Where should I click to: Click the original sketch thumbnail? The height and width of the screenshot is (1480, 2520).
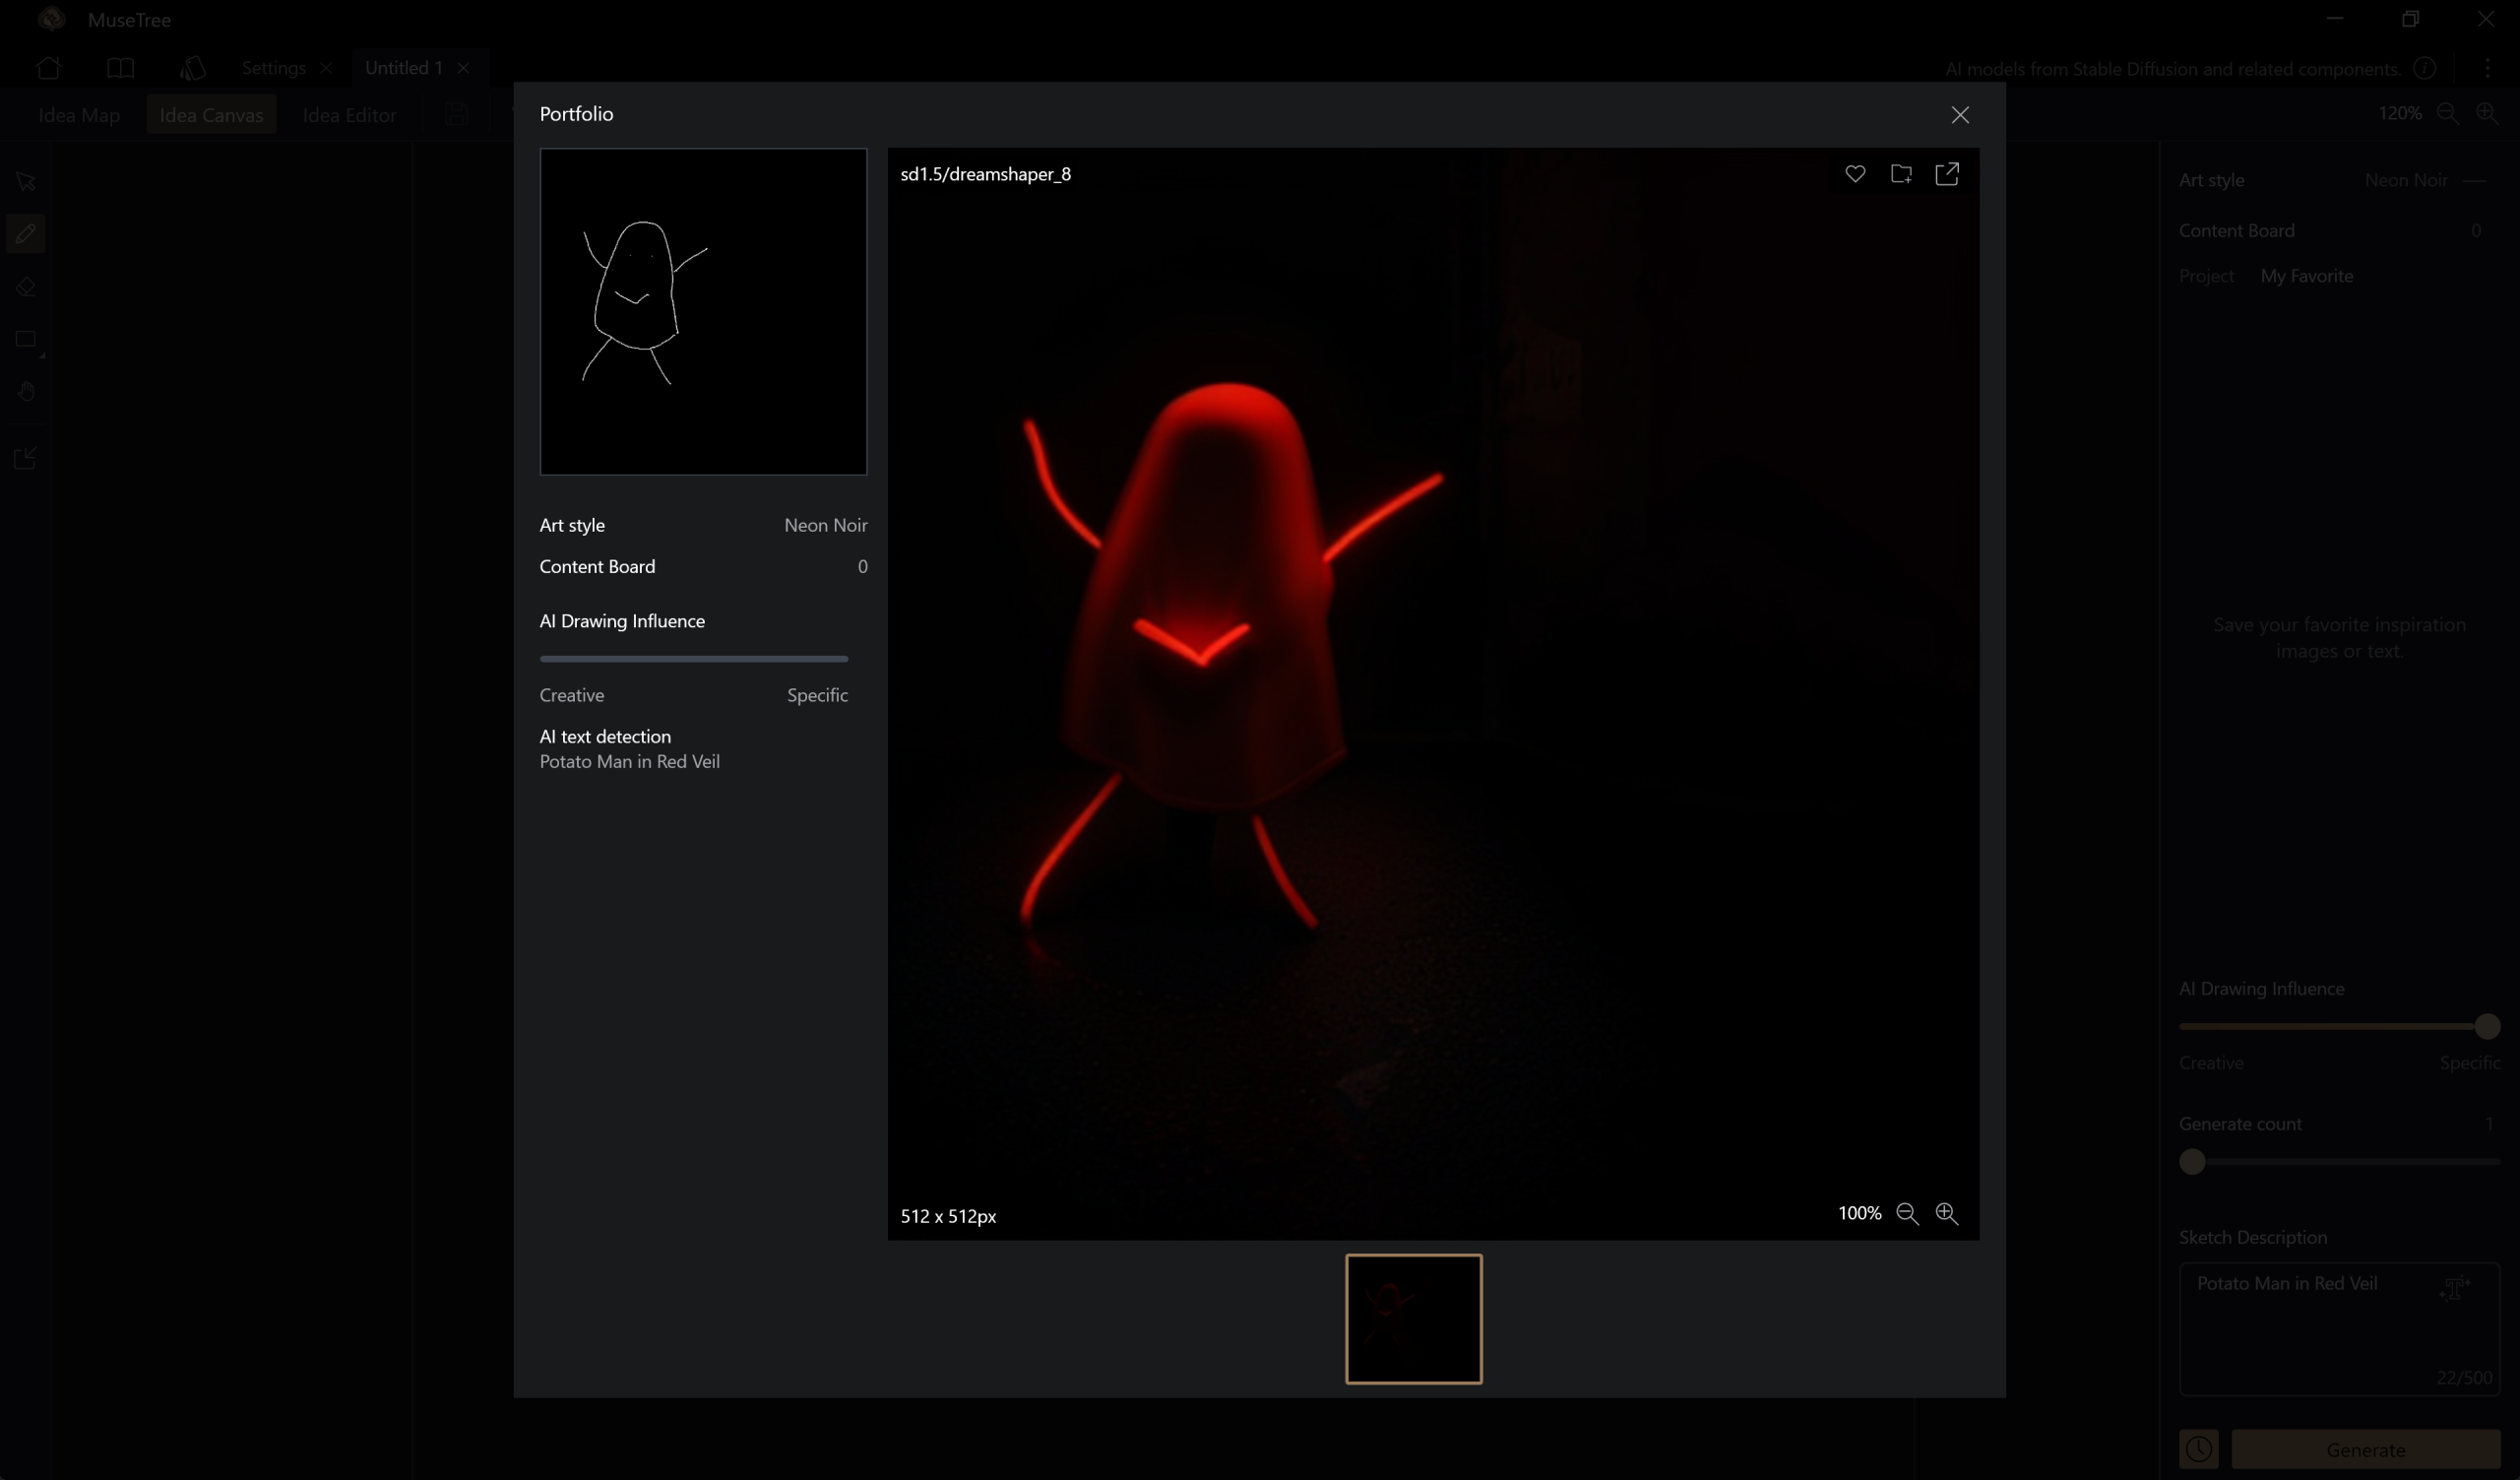[703, 311]
